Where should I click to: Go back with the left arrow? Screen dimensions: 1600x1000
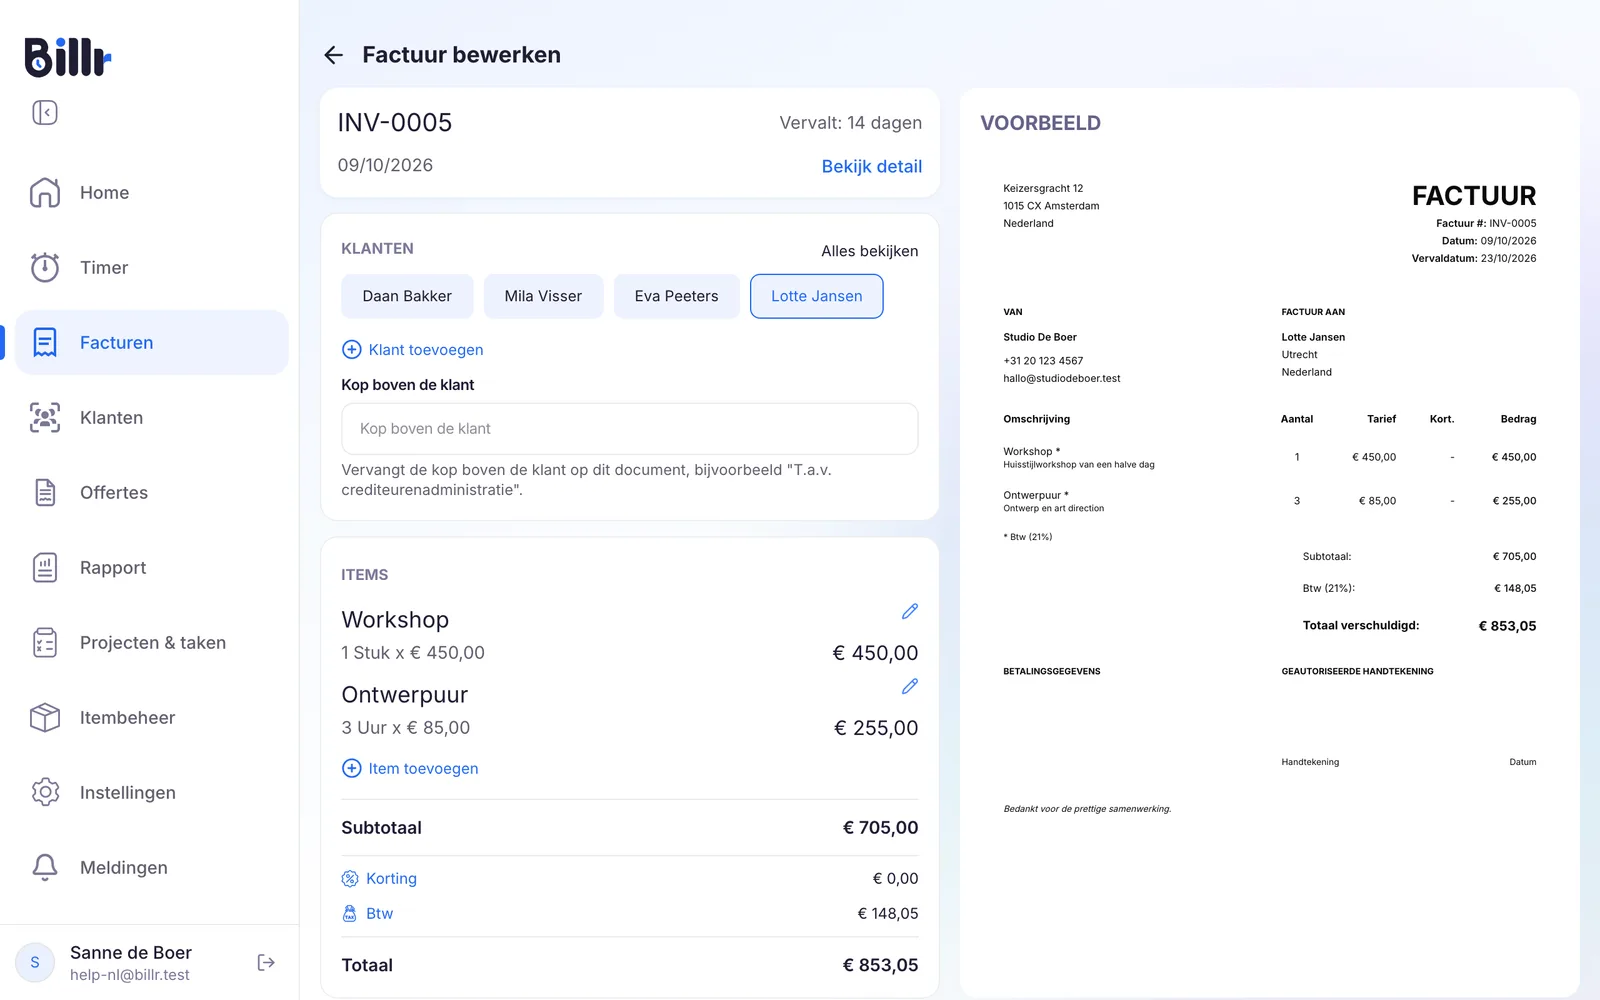tap(334, 55)
